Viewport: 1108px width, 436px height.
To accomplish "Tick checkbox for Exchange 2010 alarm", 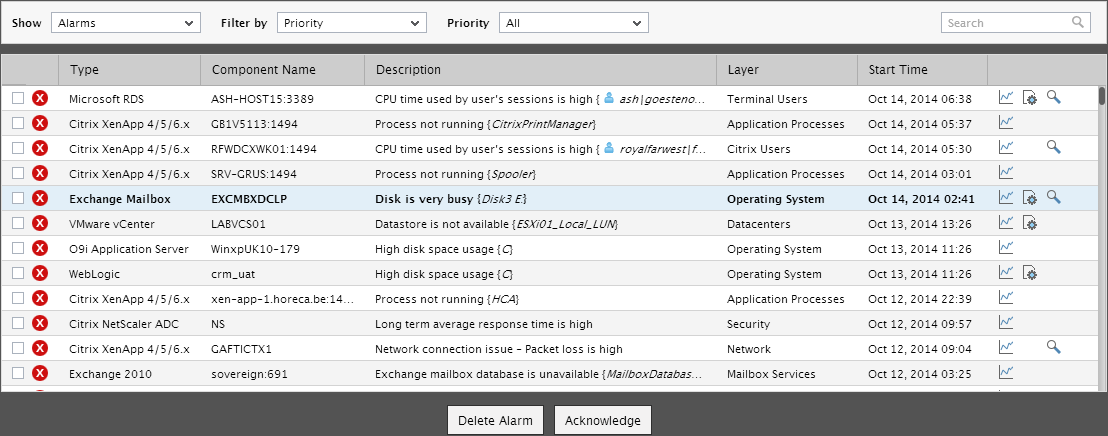I will [x=18, y=373].
